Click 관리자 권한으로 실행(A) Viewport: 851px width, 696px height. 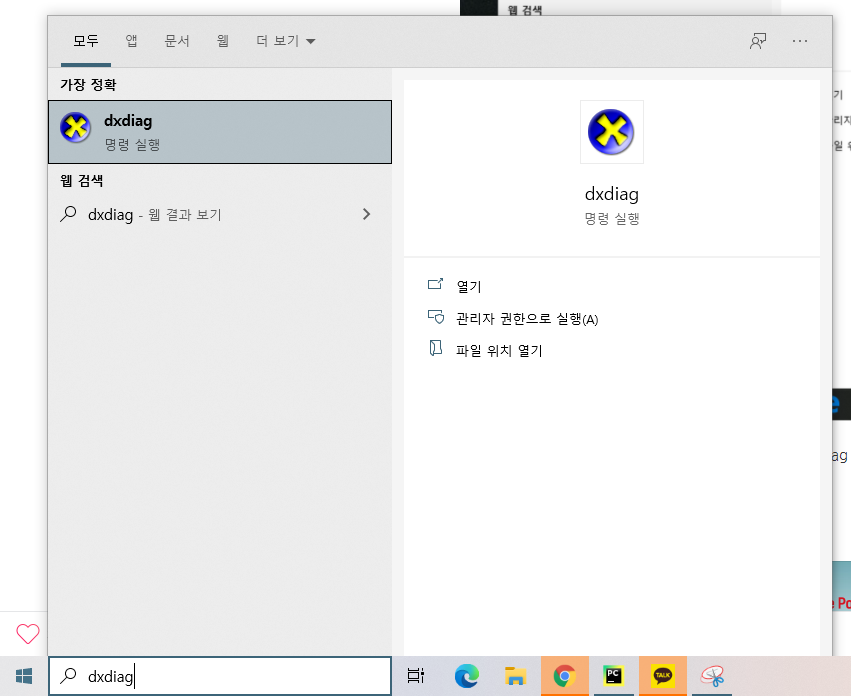(527, 319)
